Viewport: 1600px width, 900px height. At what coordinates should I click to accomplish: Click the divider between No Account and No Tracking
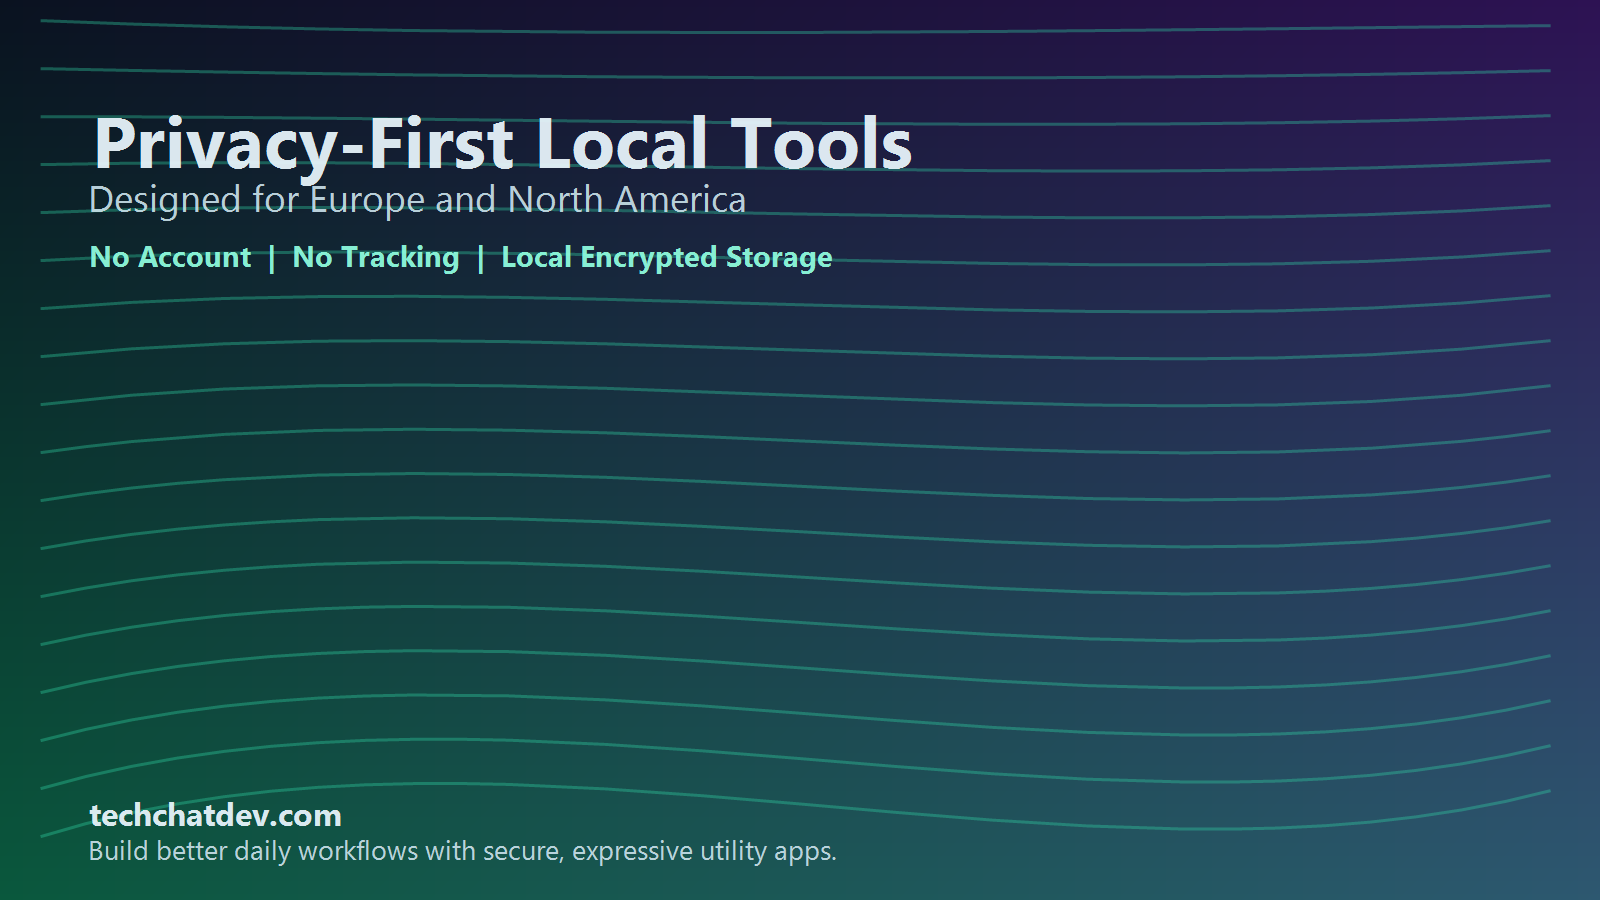[x=272, y=257]
